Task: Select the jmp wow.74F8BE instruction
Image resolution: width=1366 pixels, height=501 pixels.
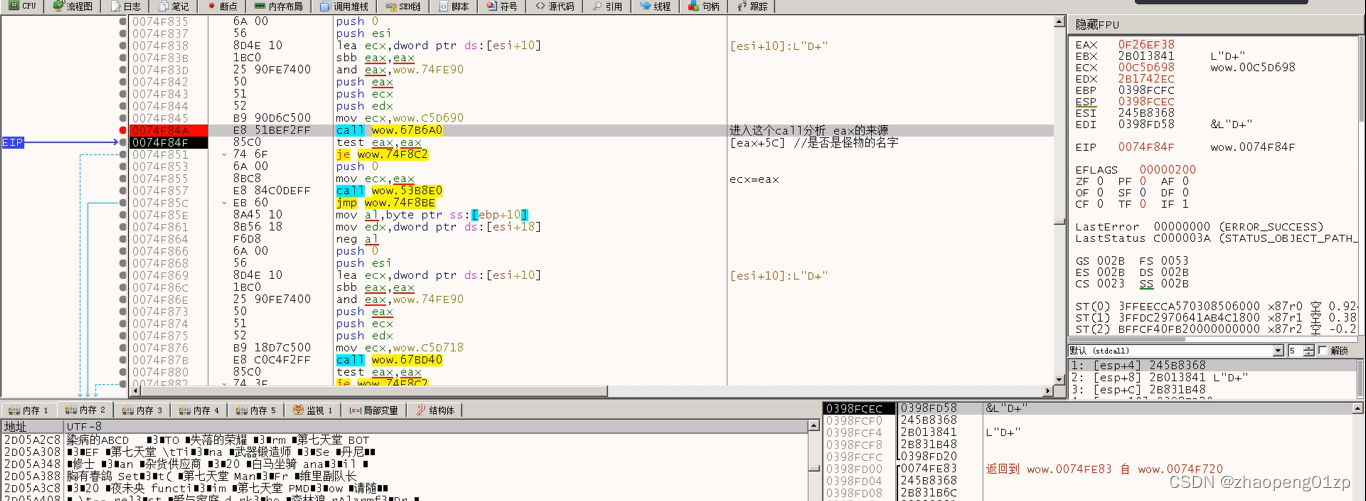Action: coord(386,203)
